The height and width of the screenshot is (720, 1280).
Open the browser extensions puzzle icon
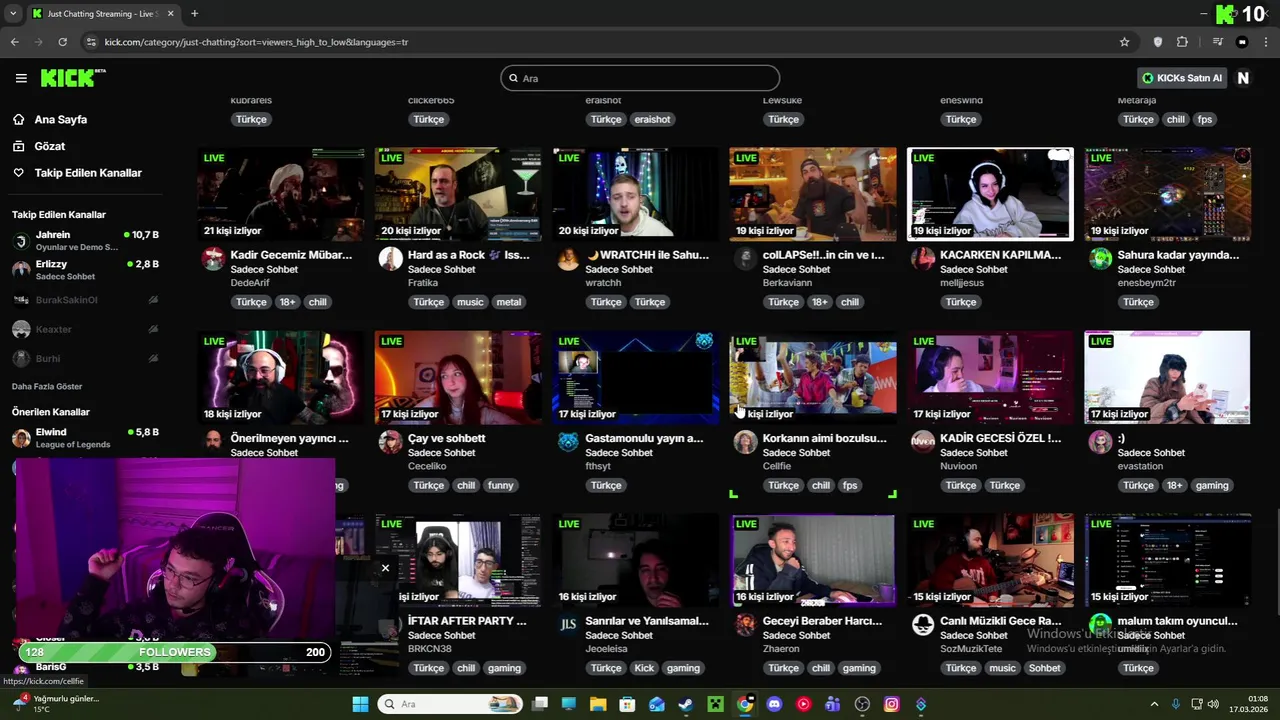coord(1183,42)
